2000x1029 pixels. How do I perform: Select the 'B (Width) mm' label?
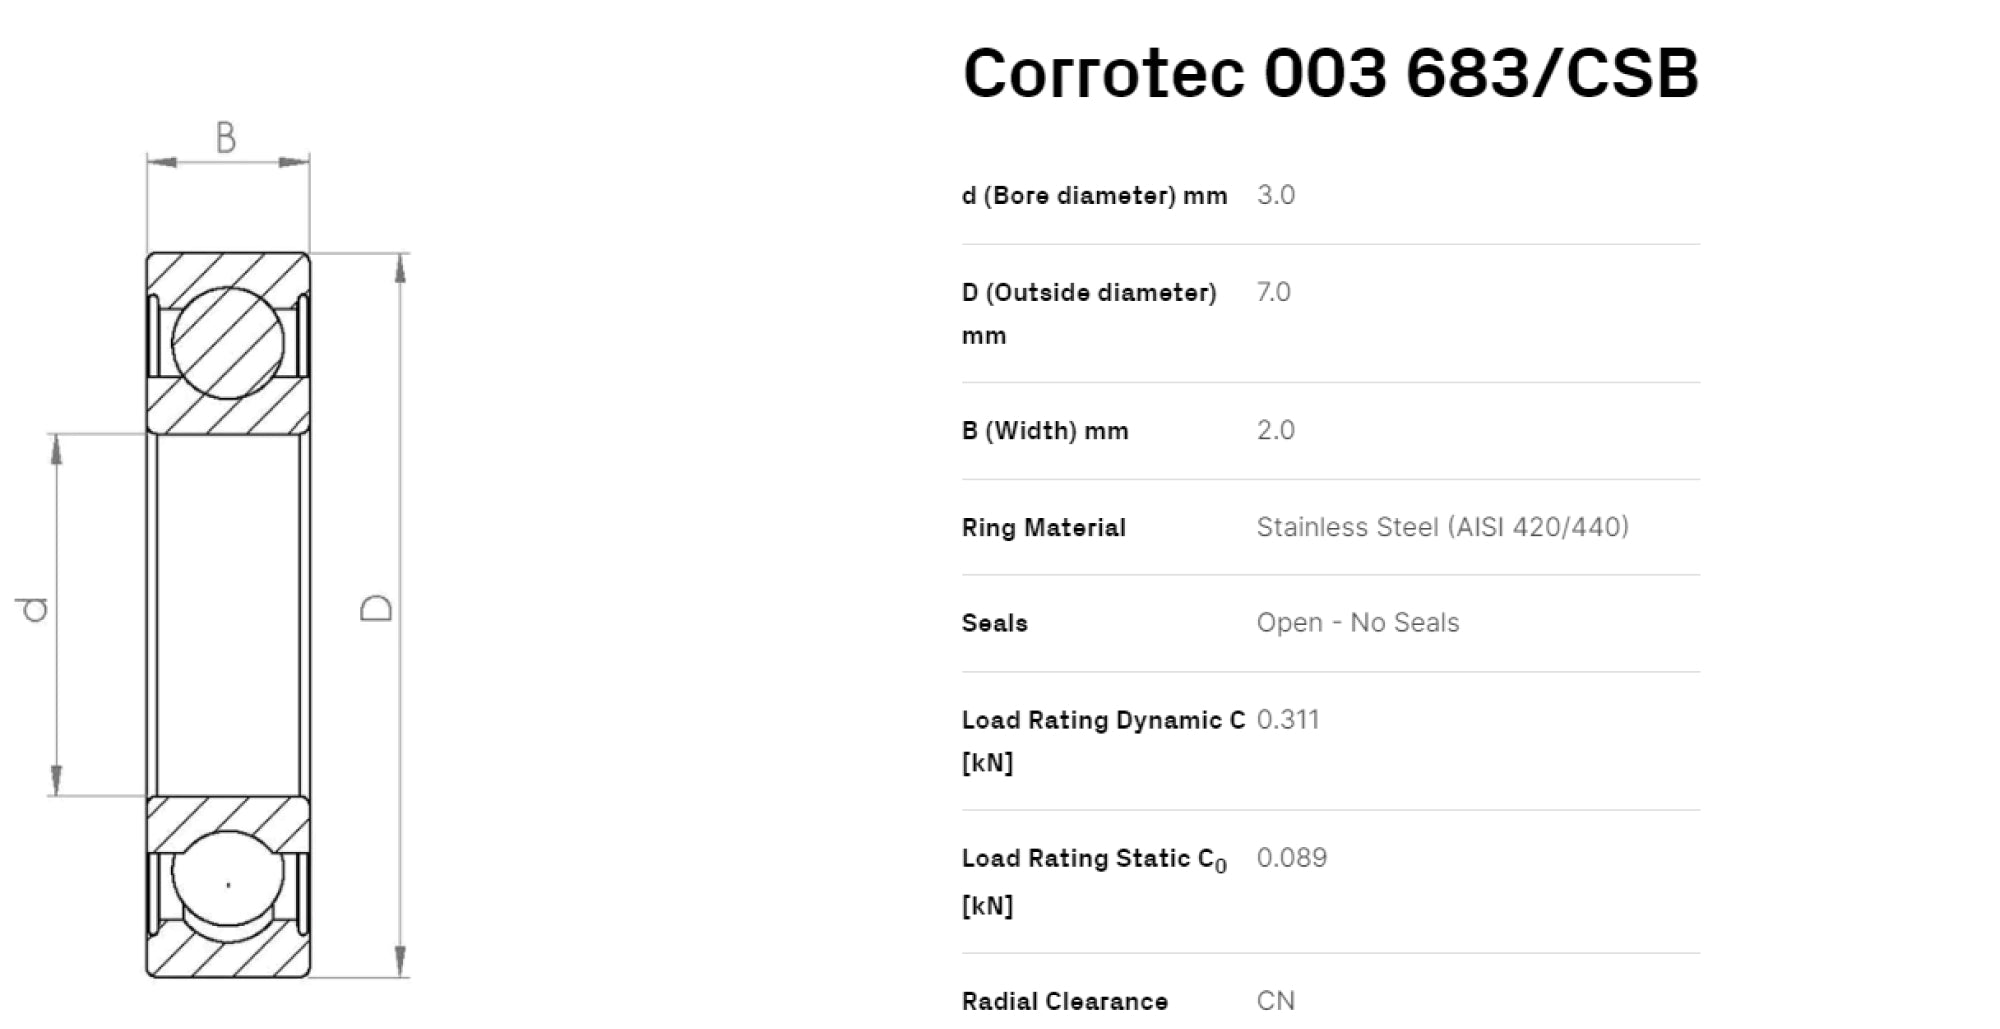[1045, 431]
